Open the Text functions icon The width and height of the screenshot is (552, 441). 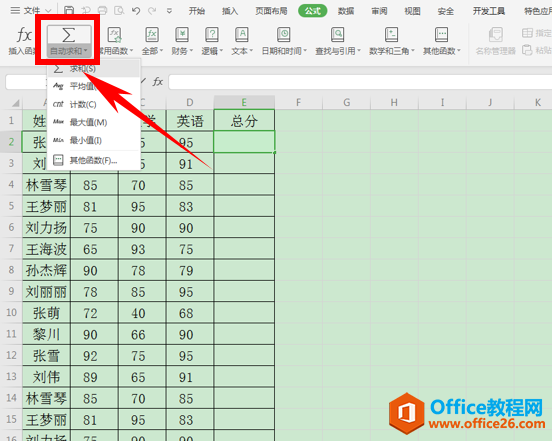pyautogui.click(x=242, y=35)
